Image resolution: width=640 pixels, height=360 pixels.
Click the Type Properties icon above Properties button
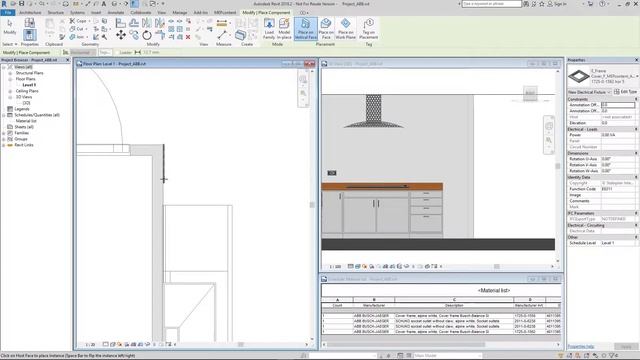[x=29, y=23]
